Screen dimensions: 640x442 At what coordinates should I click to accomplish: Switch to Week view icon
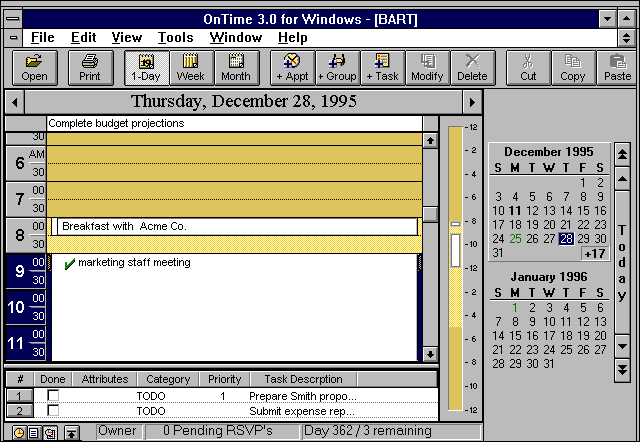tap(190, 67)
